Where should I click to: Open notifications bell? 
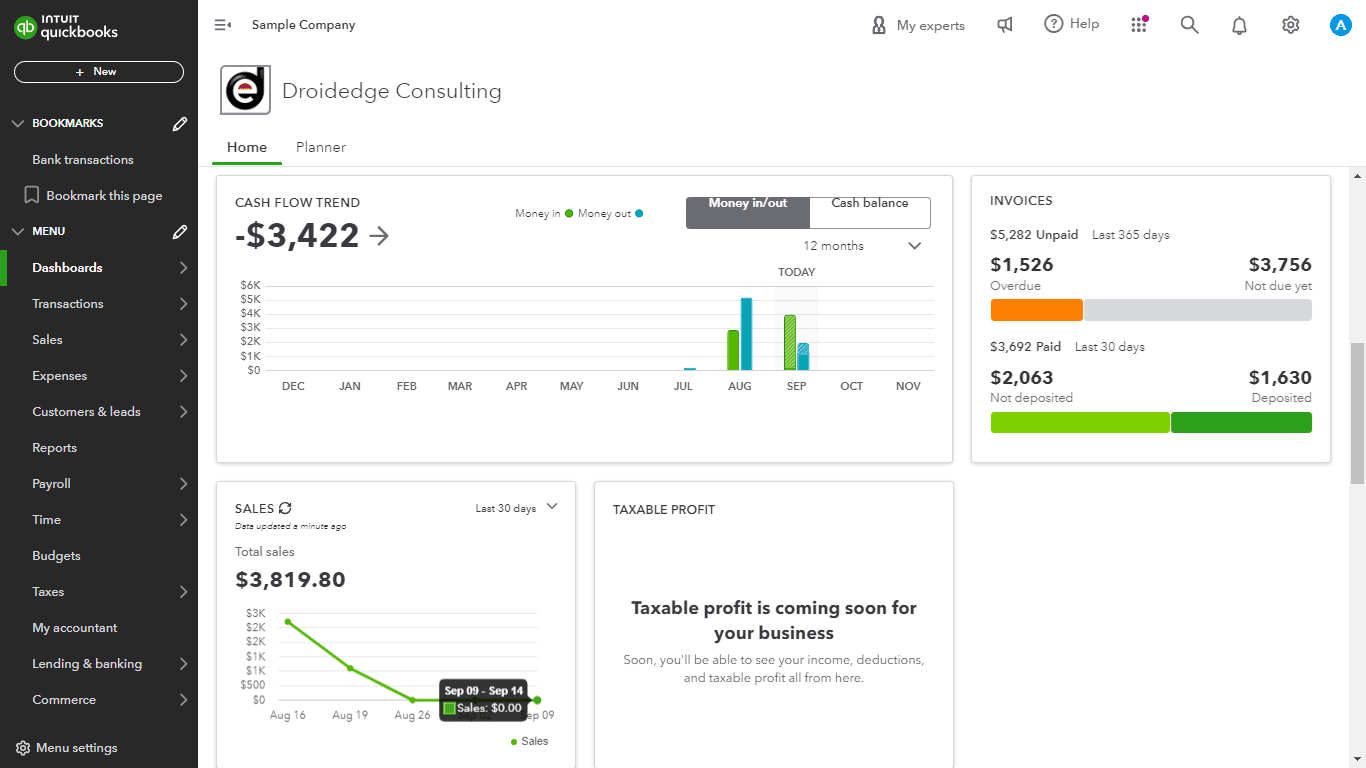1239,25
